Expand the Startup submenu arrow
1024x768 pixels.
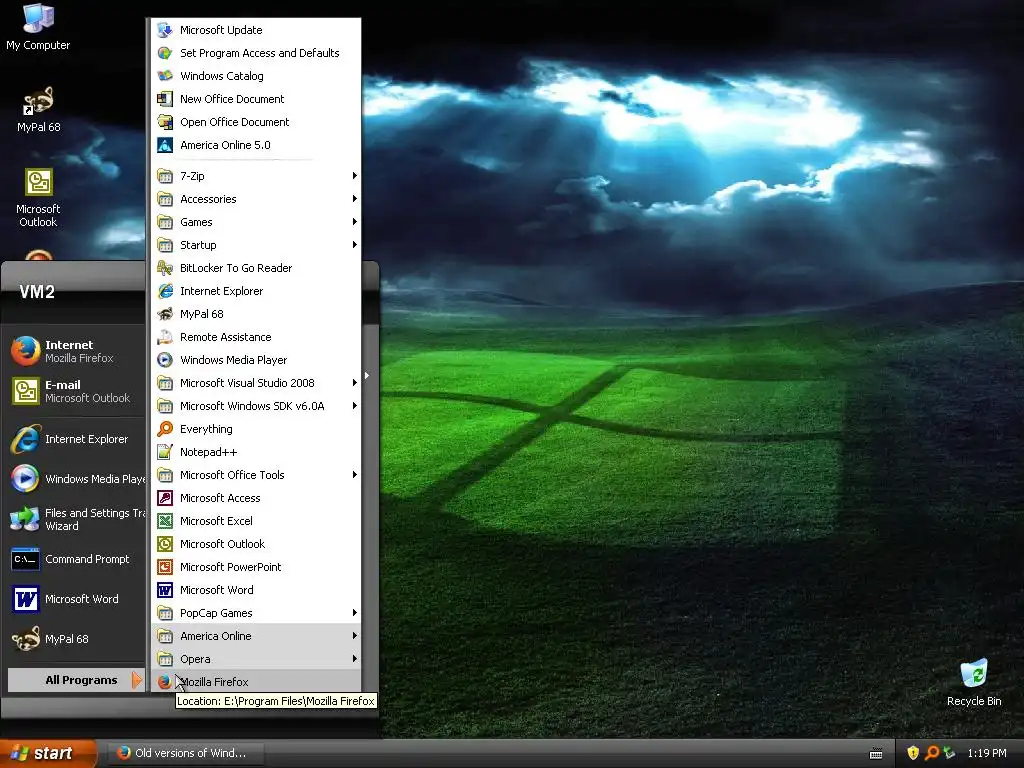point(355,245)
